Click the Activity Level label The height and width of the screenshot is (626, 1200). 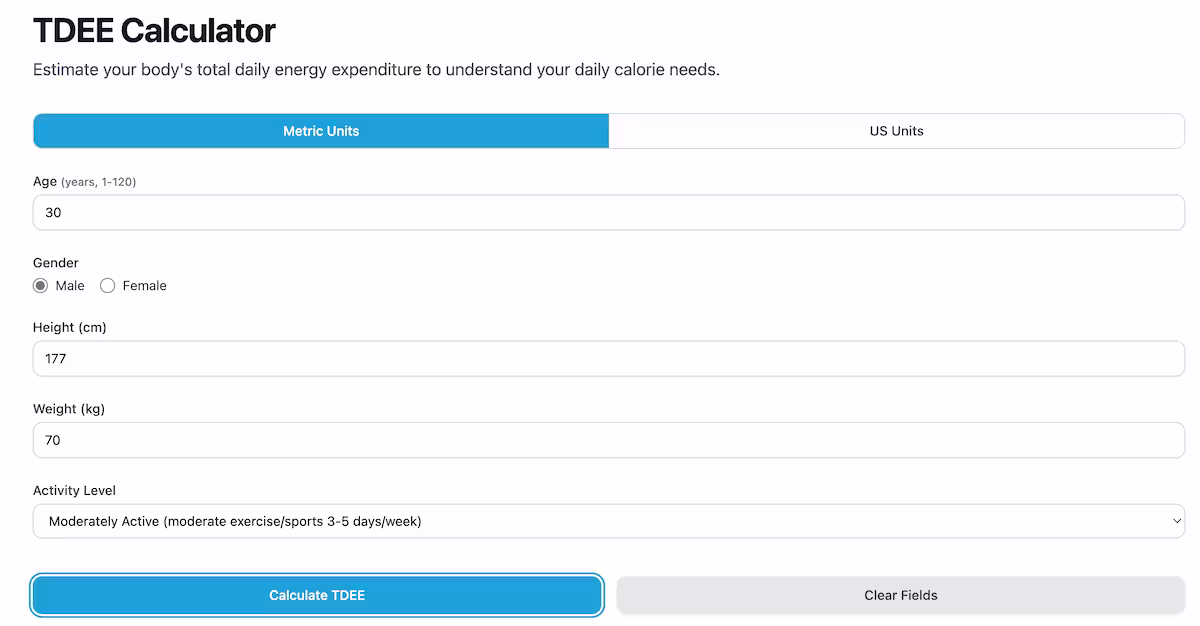74,491
